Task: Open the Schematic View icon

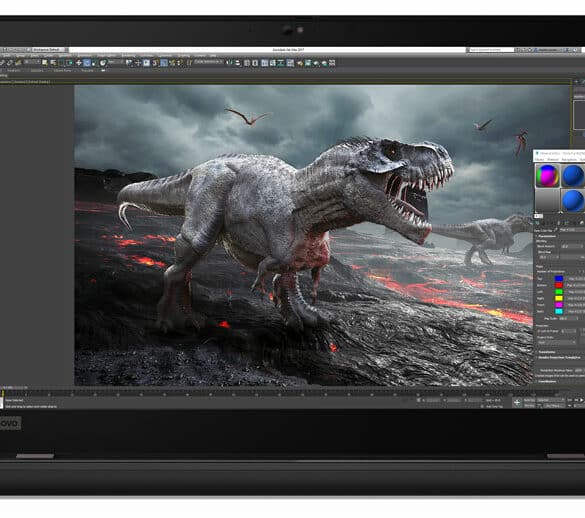Action: [281, 62]
